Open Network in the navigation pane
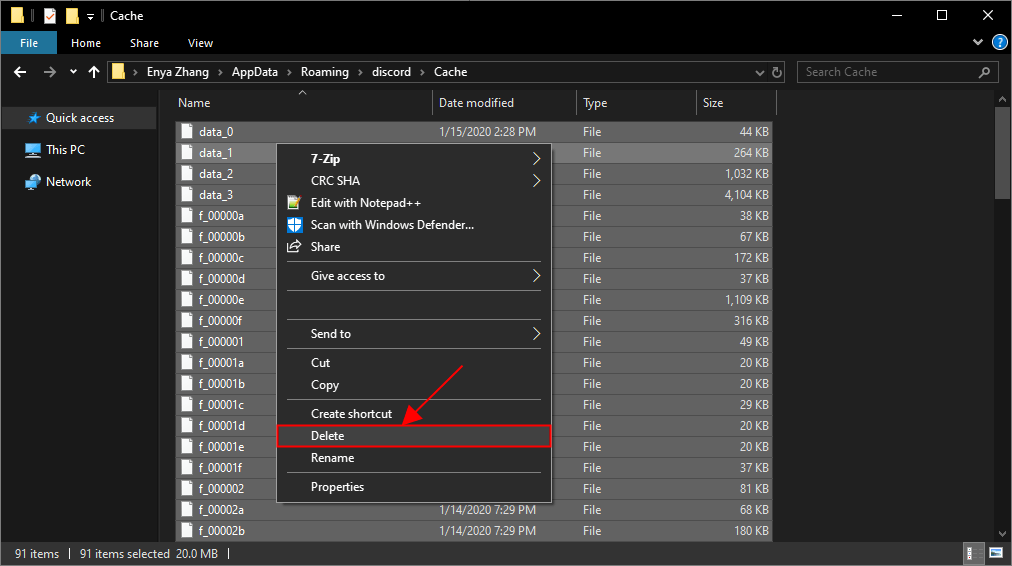The image size is (1012, 566). click(x=68, y=182)
